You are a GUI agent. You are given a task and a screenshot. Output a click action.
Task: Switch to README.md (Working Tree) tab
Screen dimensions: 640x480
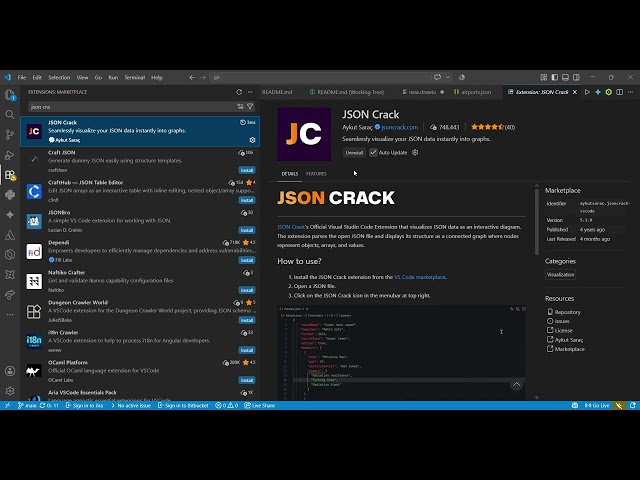[x=347, y=92]
